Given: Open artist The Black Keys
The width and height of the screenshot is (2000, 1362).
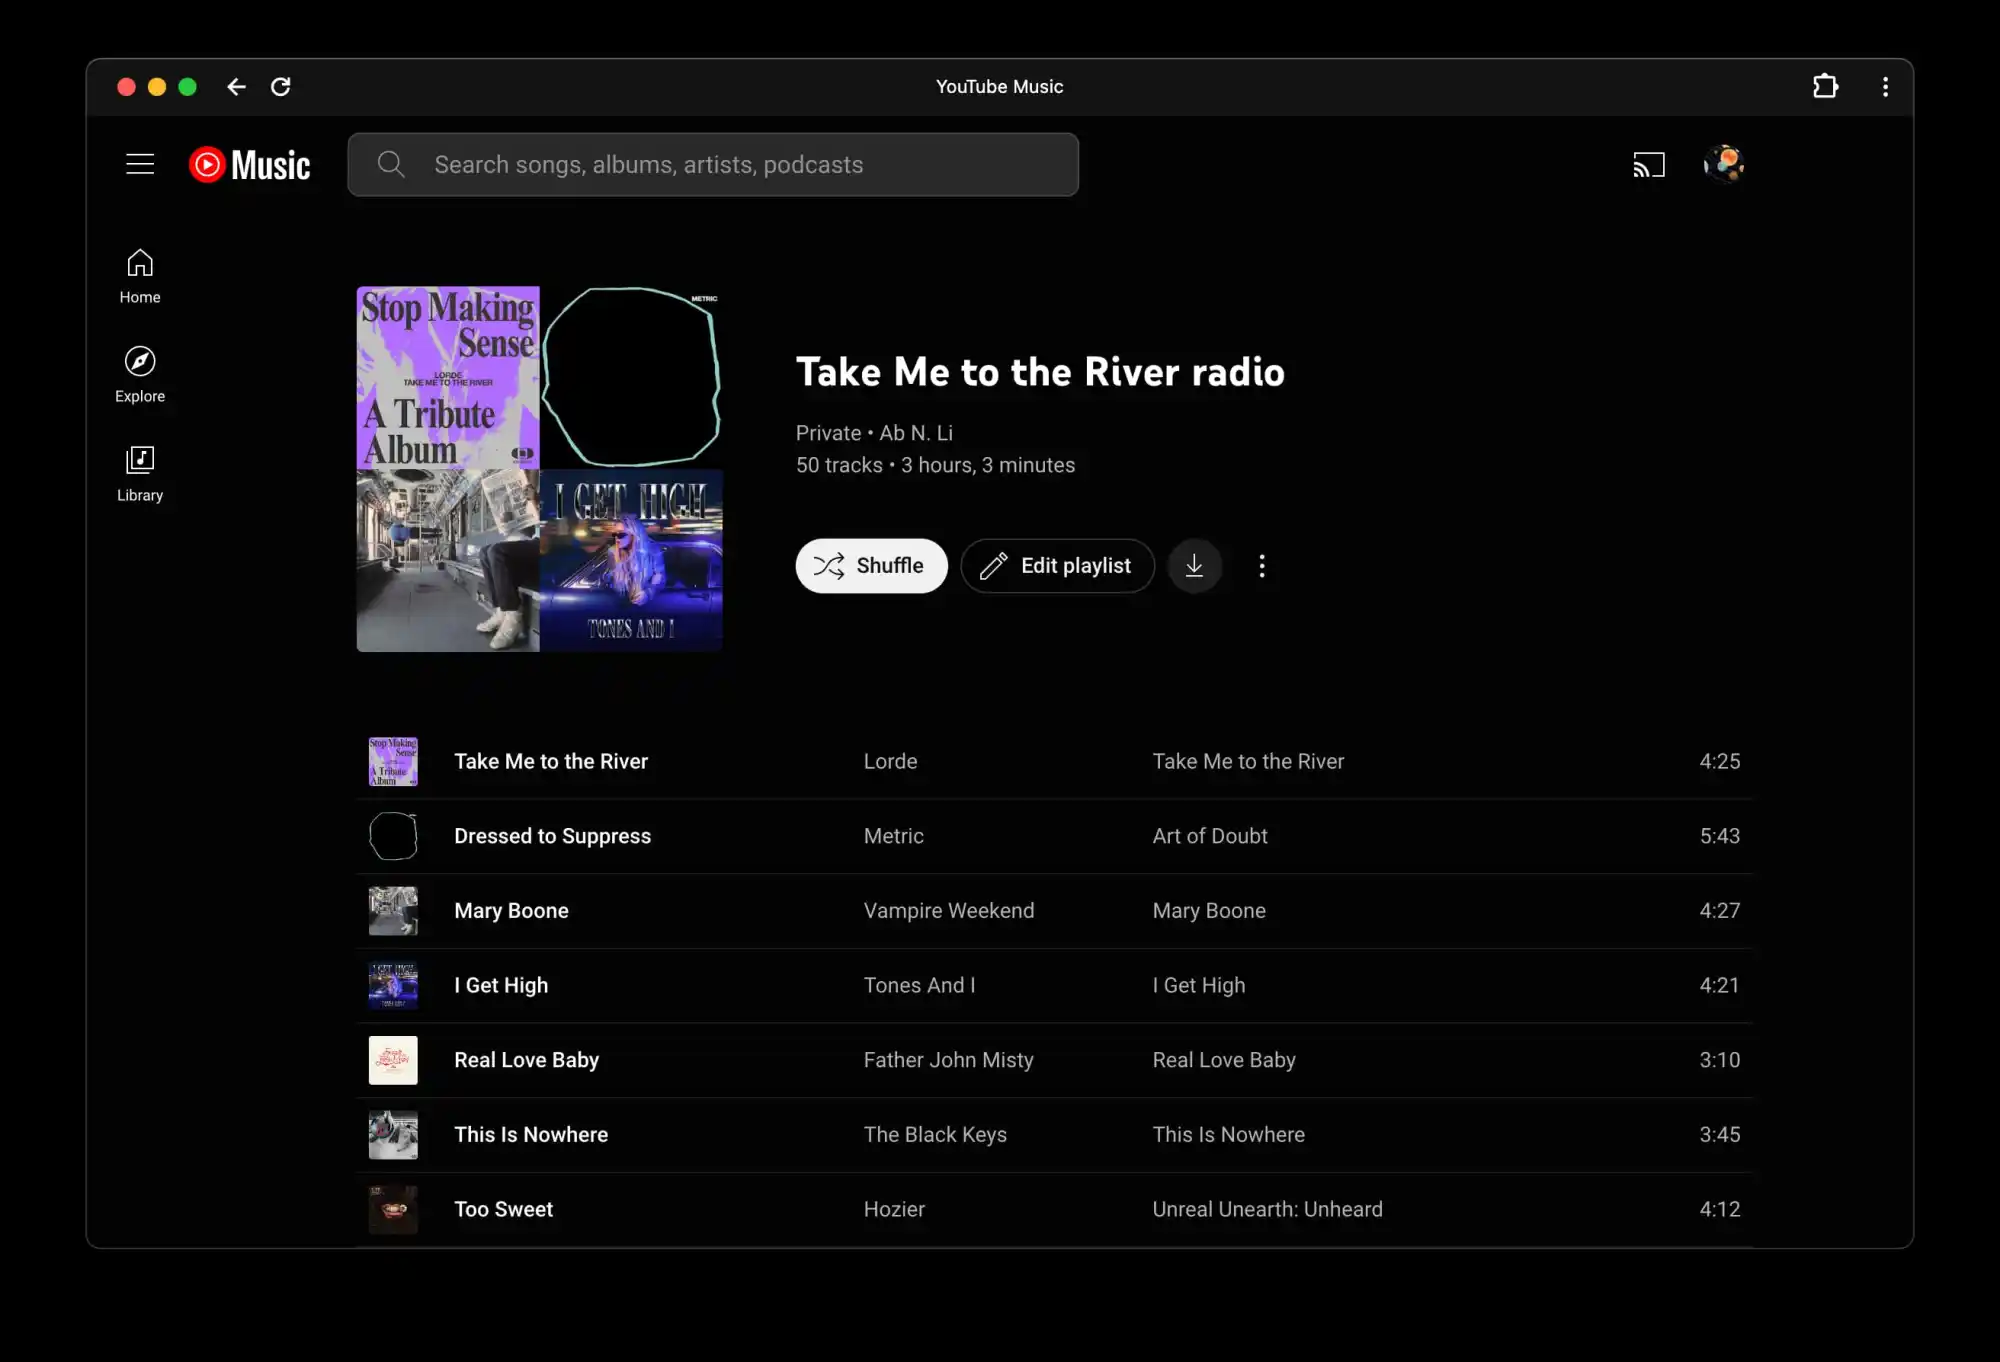Looking at the screenshot, I should tap(935, 1135).
